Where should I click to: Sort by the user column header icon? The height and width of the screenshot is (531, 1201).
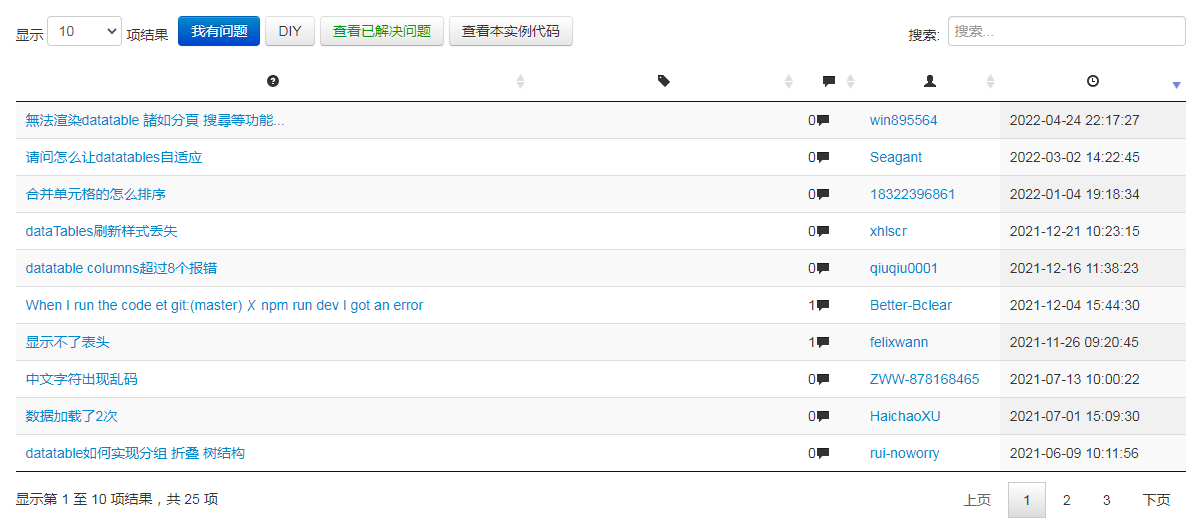click(930, 81)
